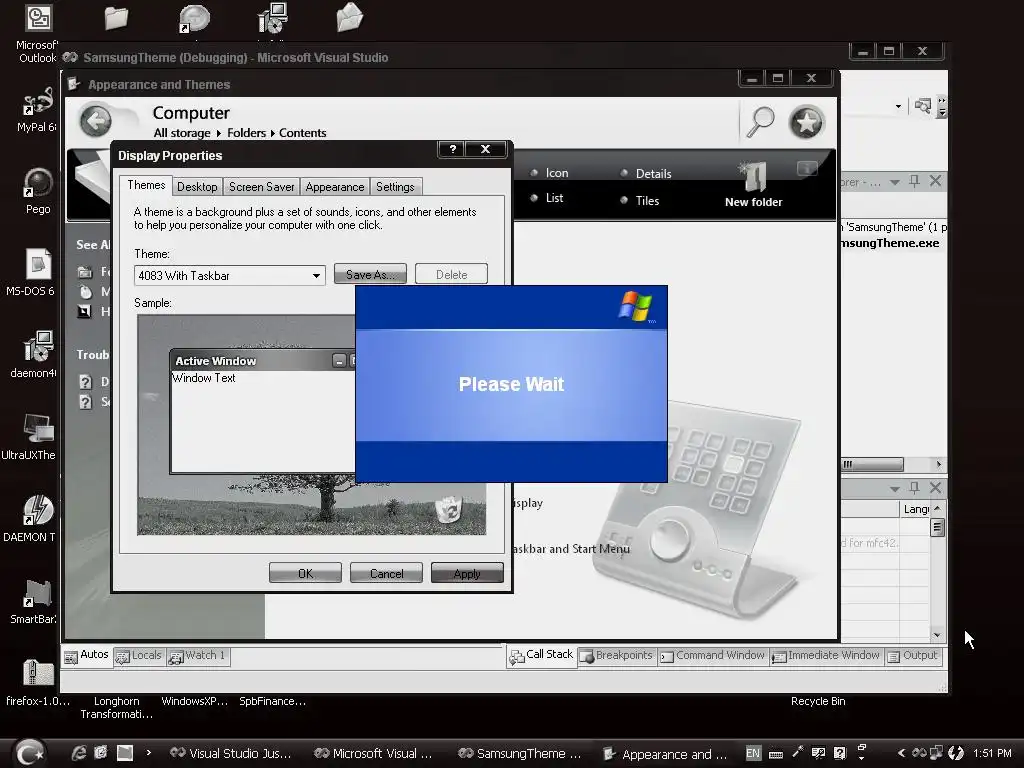The image size is (1024, 768).
Task: Open the Appearance tab
Action: 334,187
